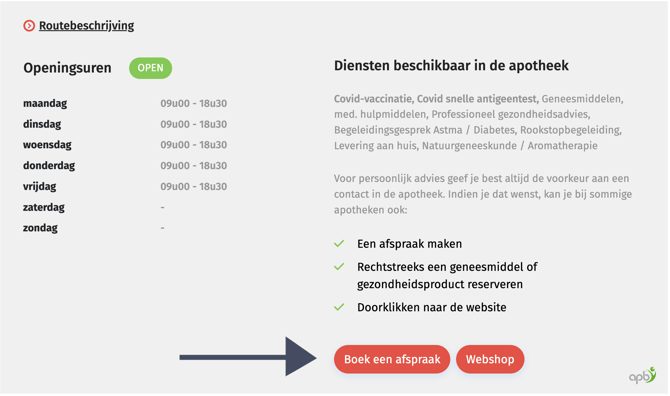Click the checkmark beside Rechtstreeks een geneesmiddel
The height and width of the screenshot is (396, 670).
pyautogui.click(x=339, y=267)
